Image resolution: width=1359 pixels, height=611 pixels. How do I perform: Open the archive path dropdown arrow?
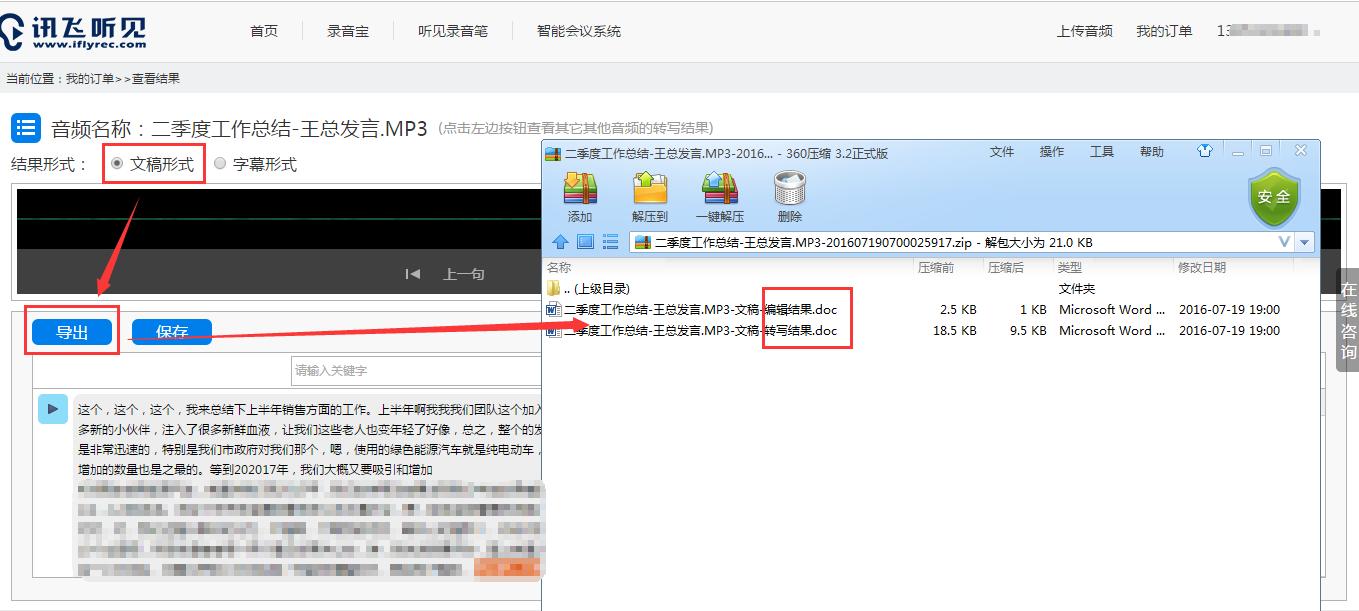pos(1305,241)
